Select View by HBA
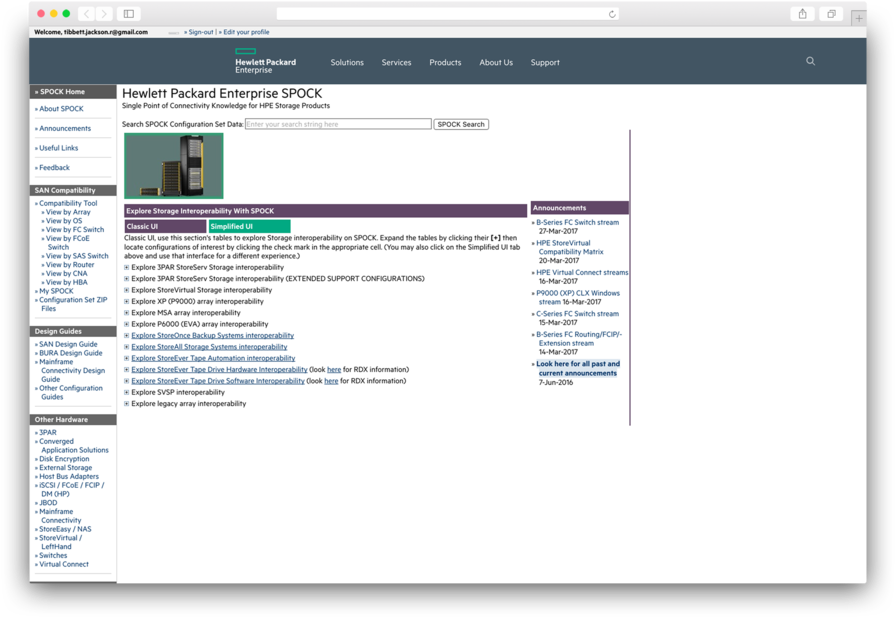Viewport: 895px width, 617px height. coord(66,282)
